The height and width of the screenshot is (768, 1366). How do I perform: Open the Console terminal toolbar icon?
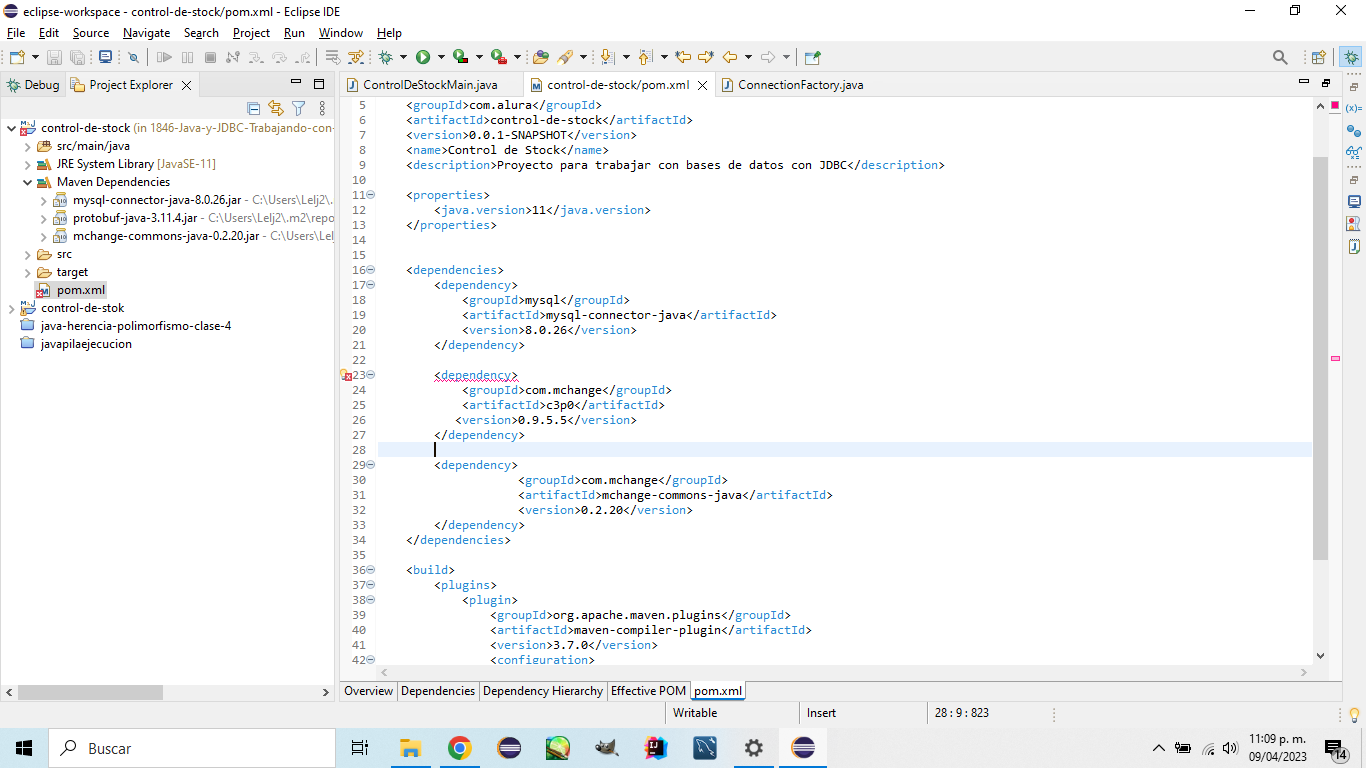(x=105, y=57)
